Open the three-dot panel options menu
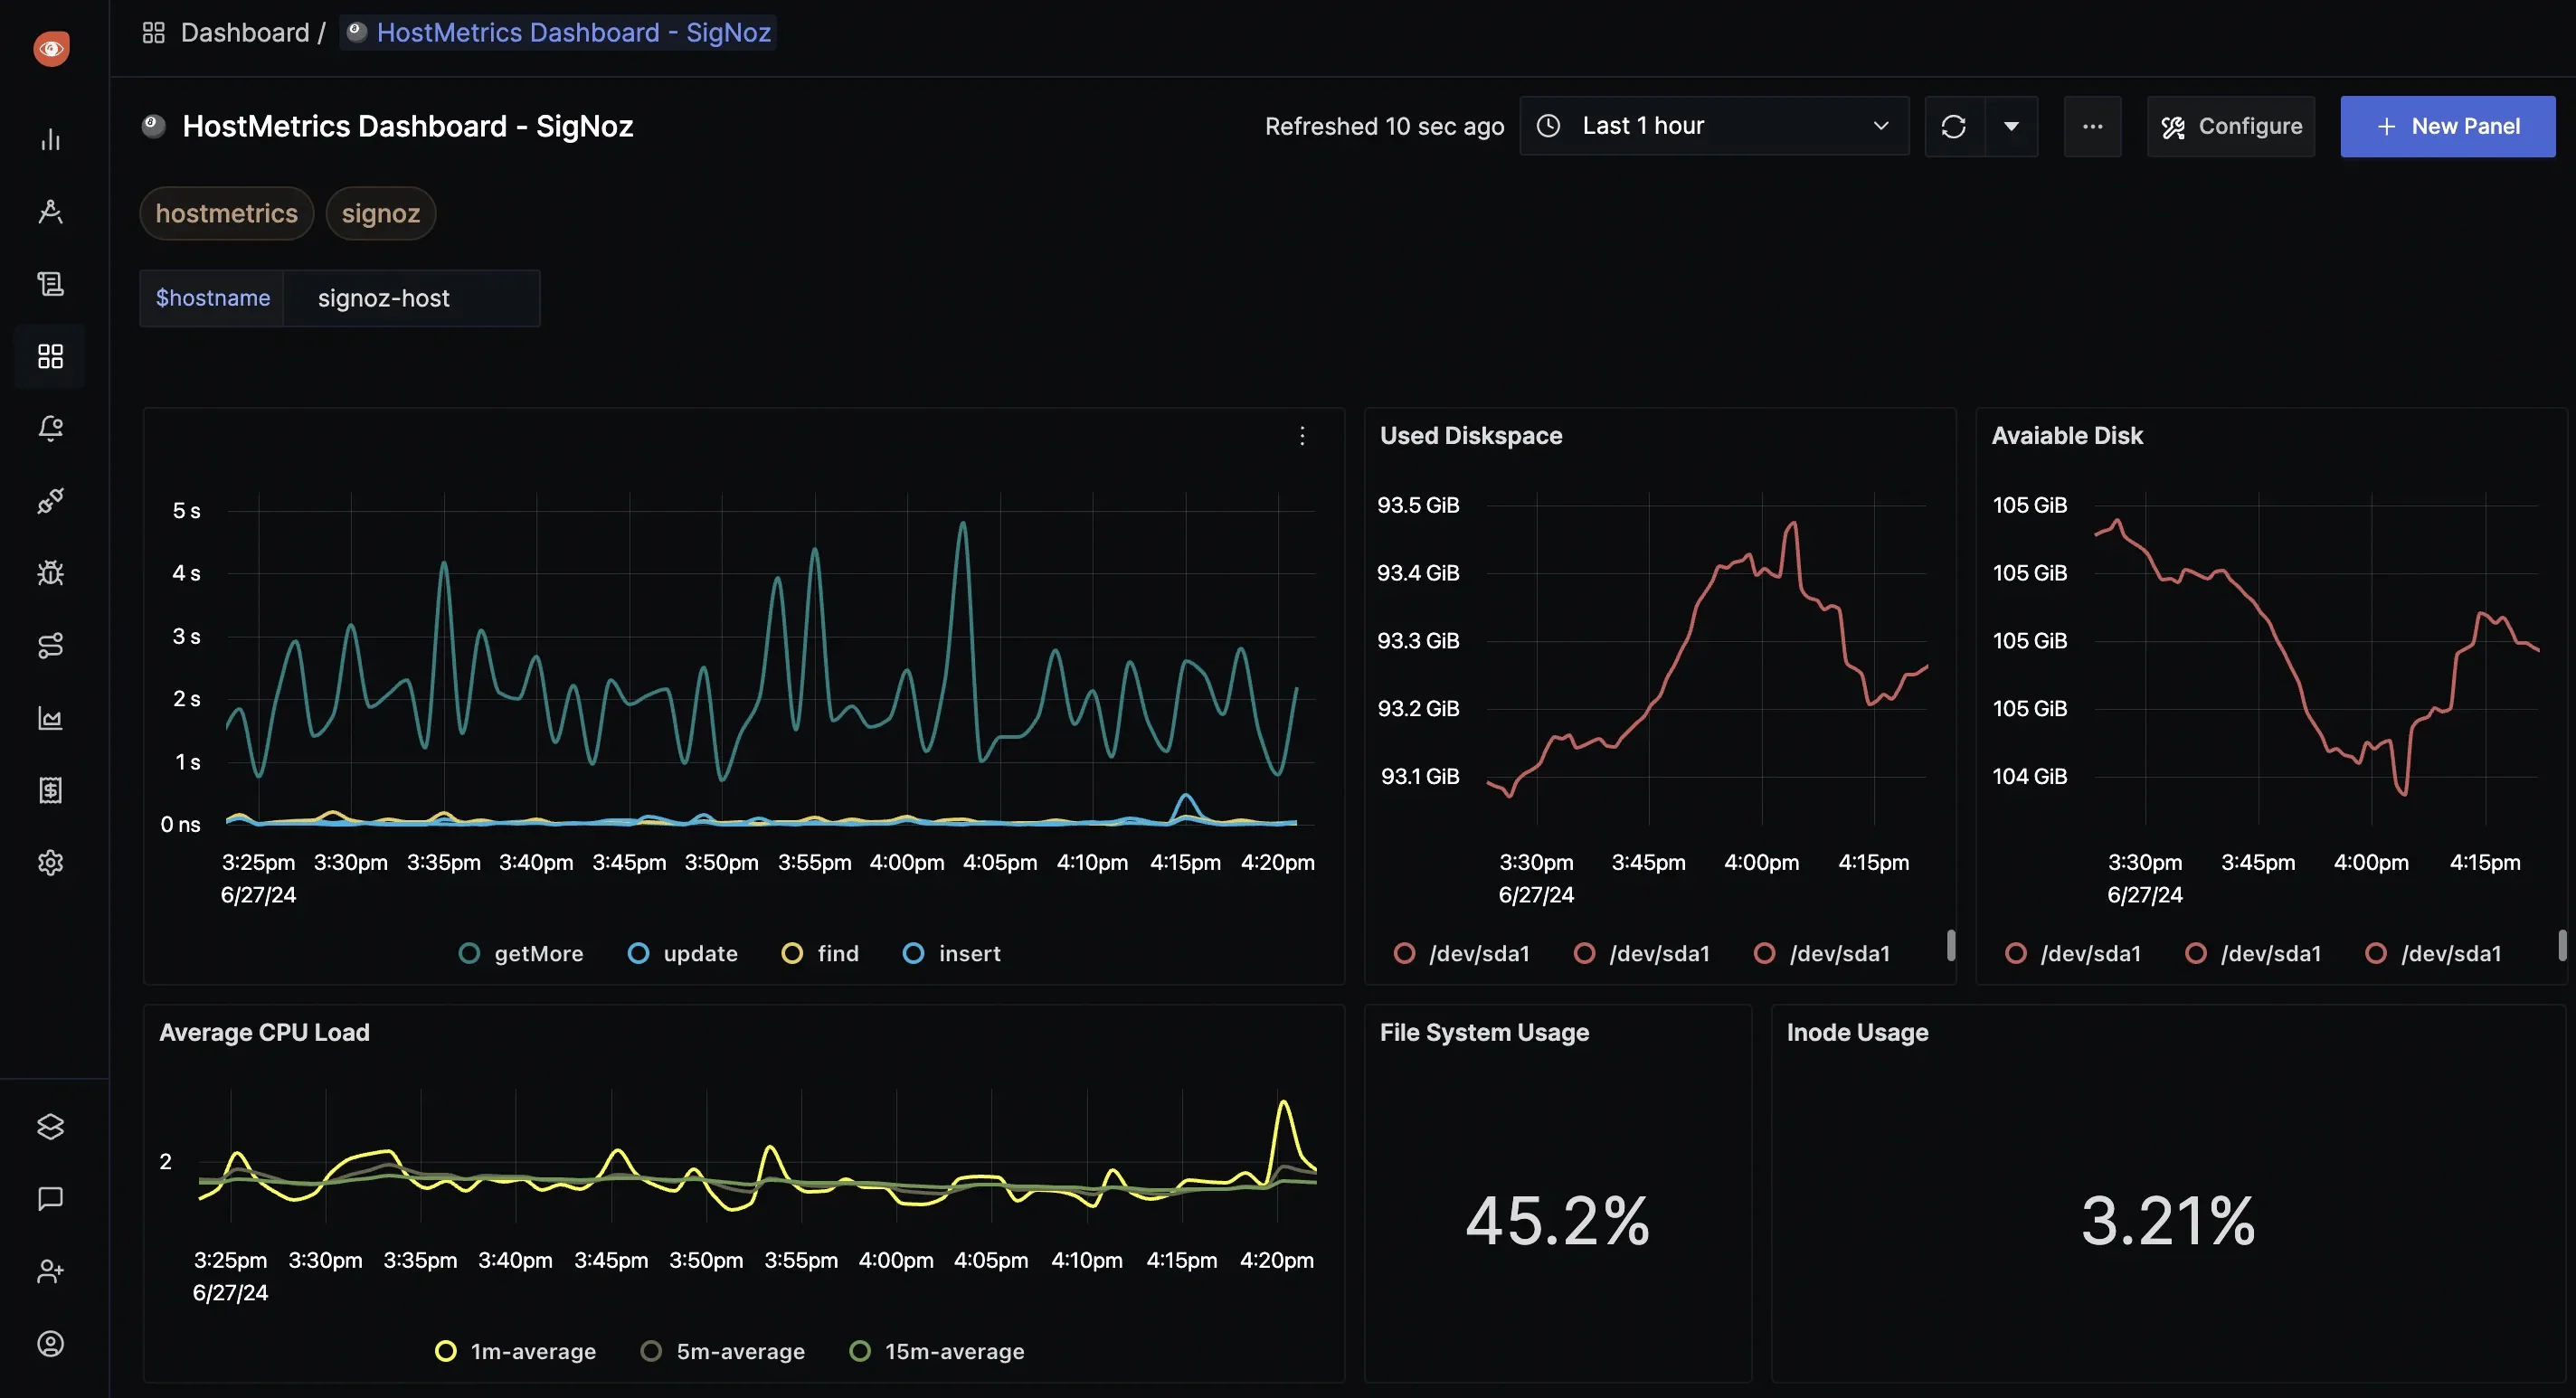The height and width of the screenshot is (1398, 2576). click(x=1302, y=436)
